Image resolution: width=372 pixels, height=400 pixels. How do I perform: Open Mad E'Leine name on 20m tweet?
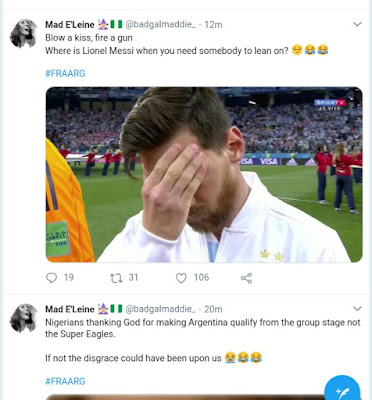click(x=70, y=309)
